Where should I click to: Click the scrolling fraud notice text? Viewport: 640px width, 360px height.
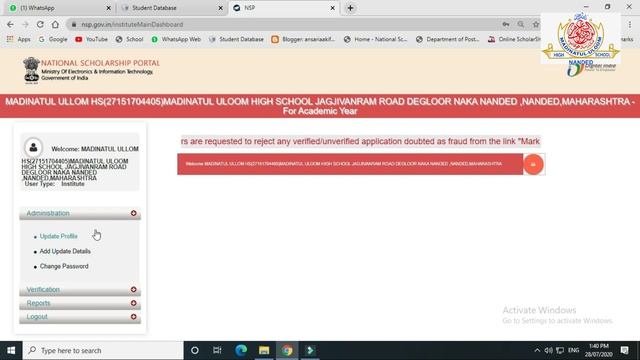[360, 142]
